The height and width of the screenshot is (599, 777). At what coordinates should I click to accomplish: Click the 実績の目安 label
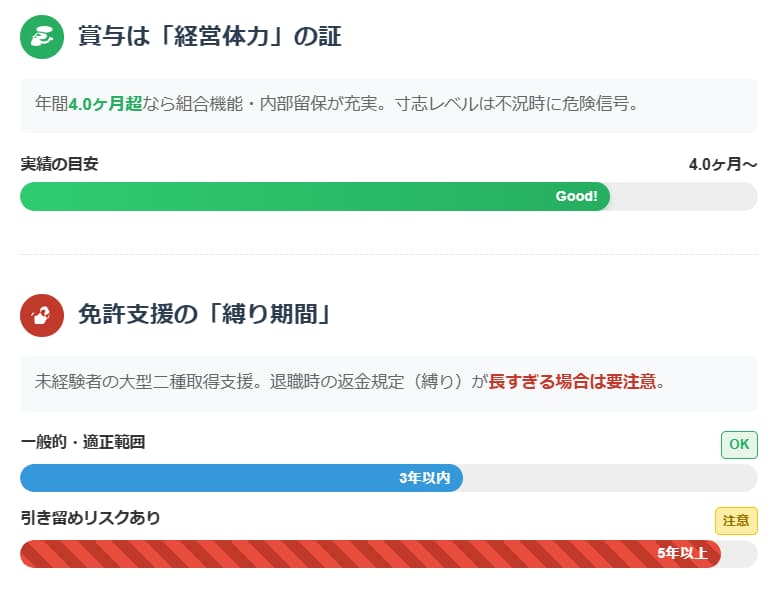coord(60,164)
